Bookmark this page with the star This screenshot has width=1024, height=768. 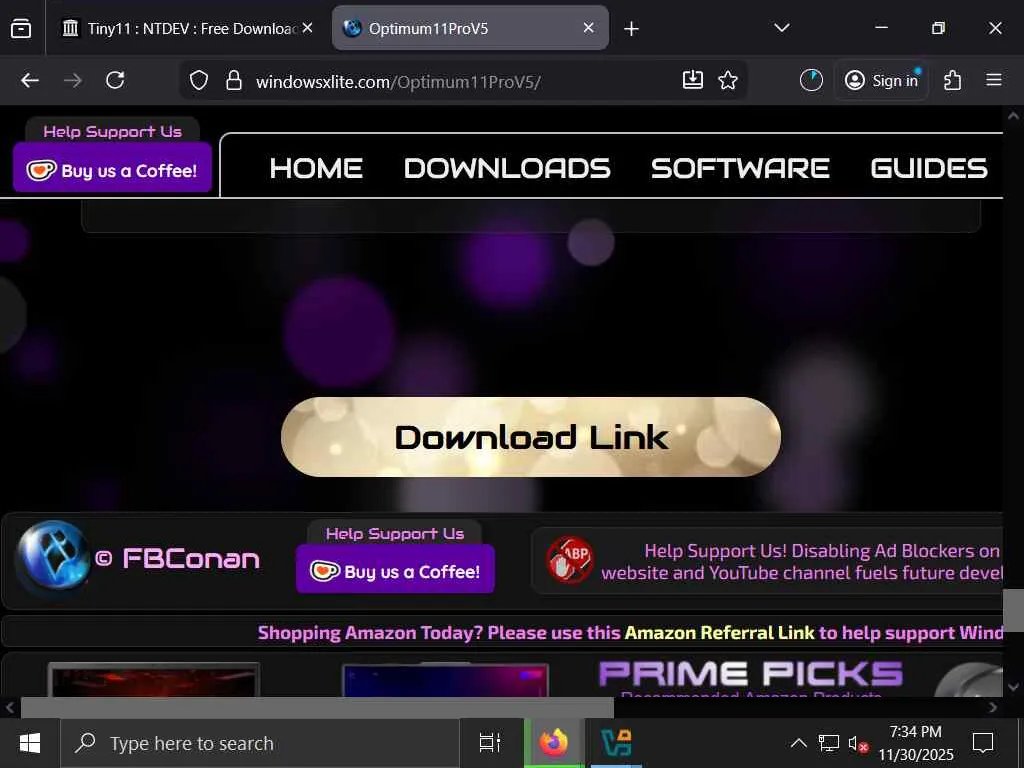[x=728, y=80]
